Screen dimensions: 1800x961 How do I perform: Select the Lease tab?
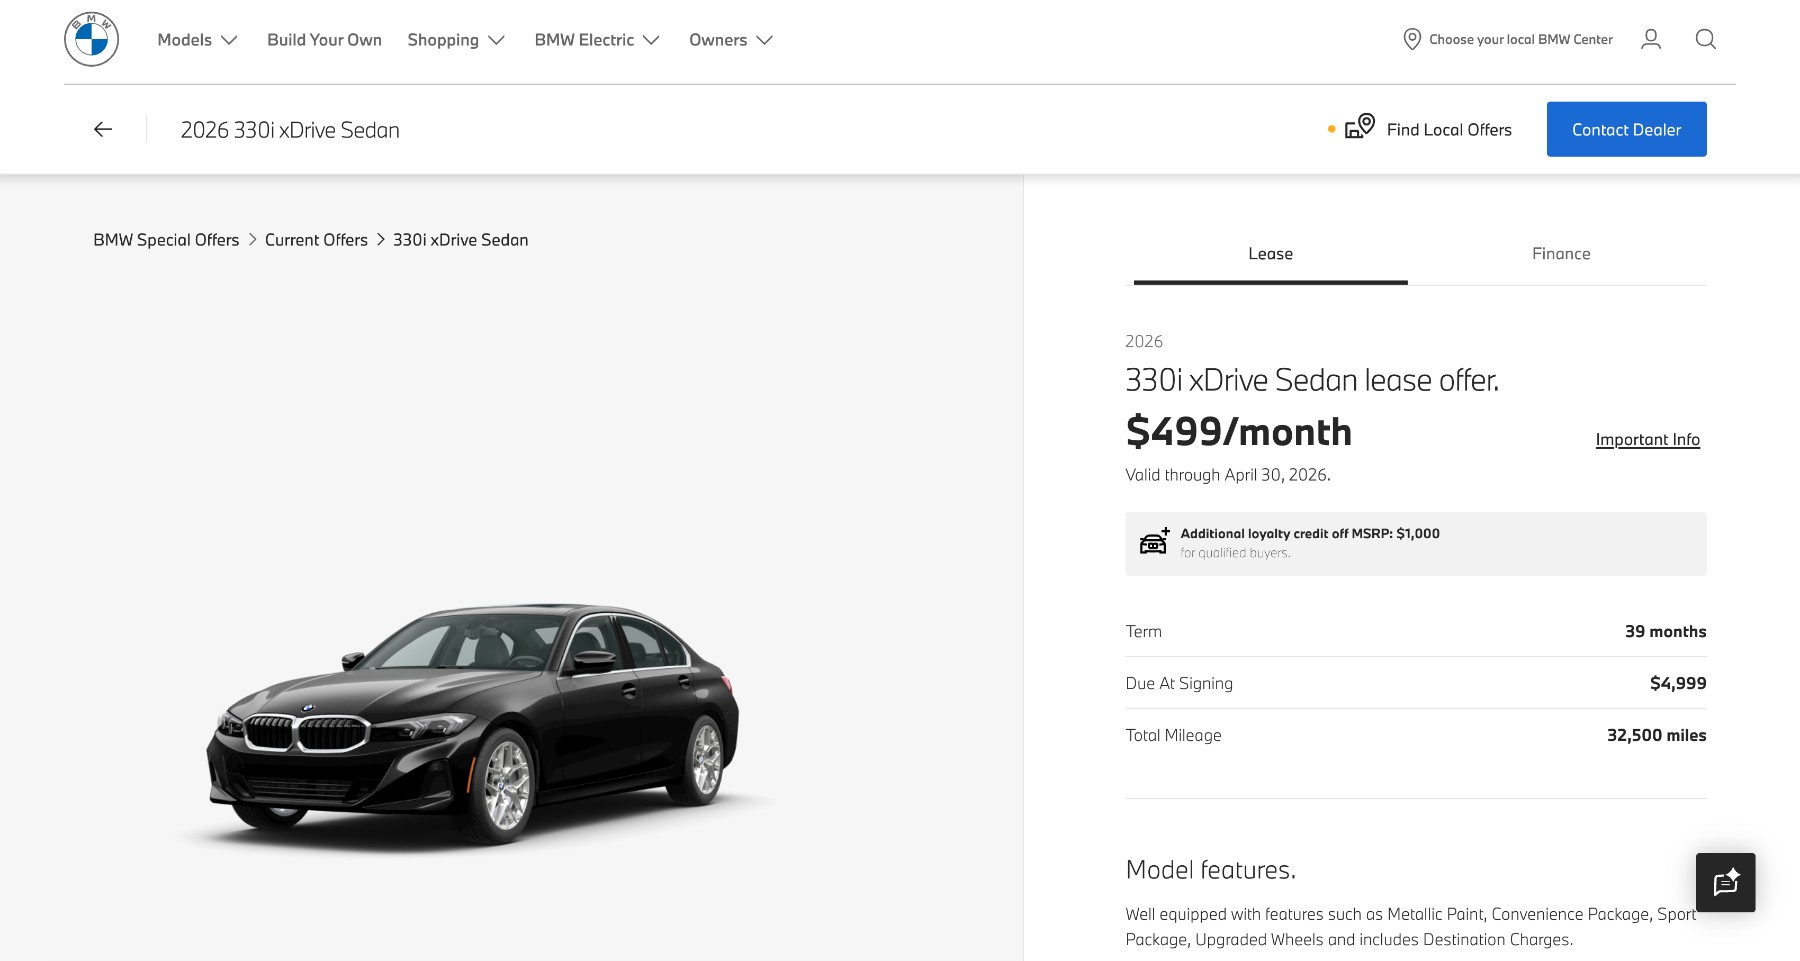coord(1270,254)
